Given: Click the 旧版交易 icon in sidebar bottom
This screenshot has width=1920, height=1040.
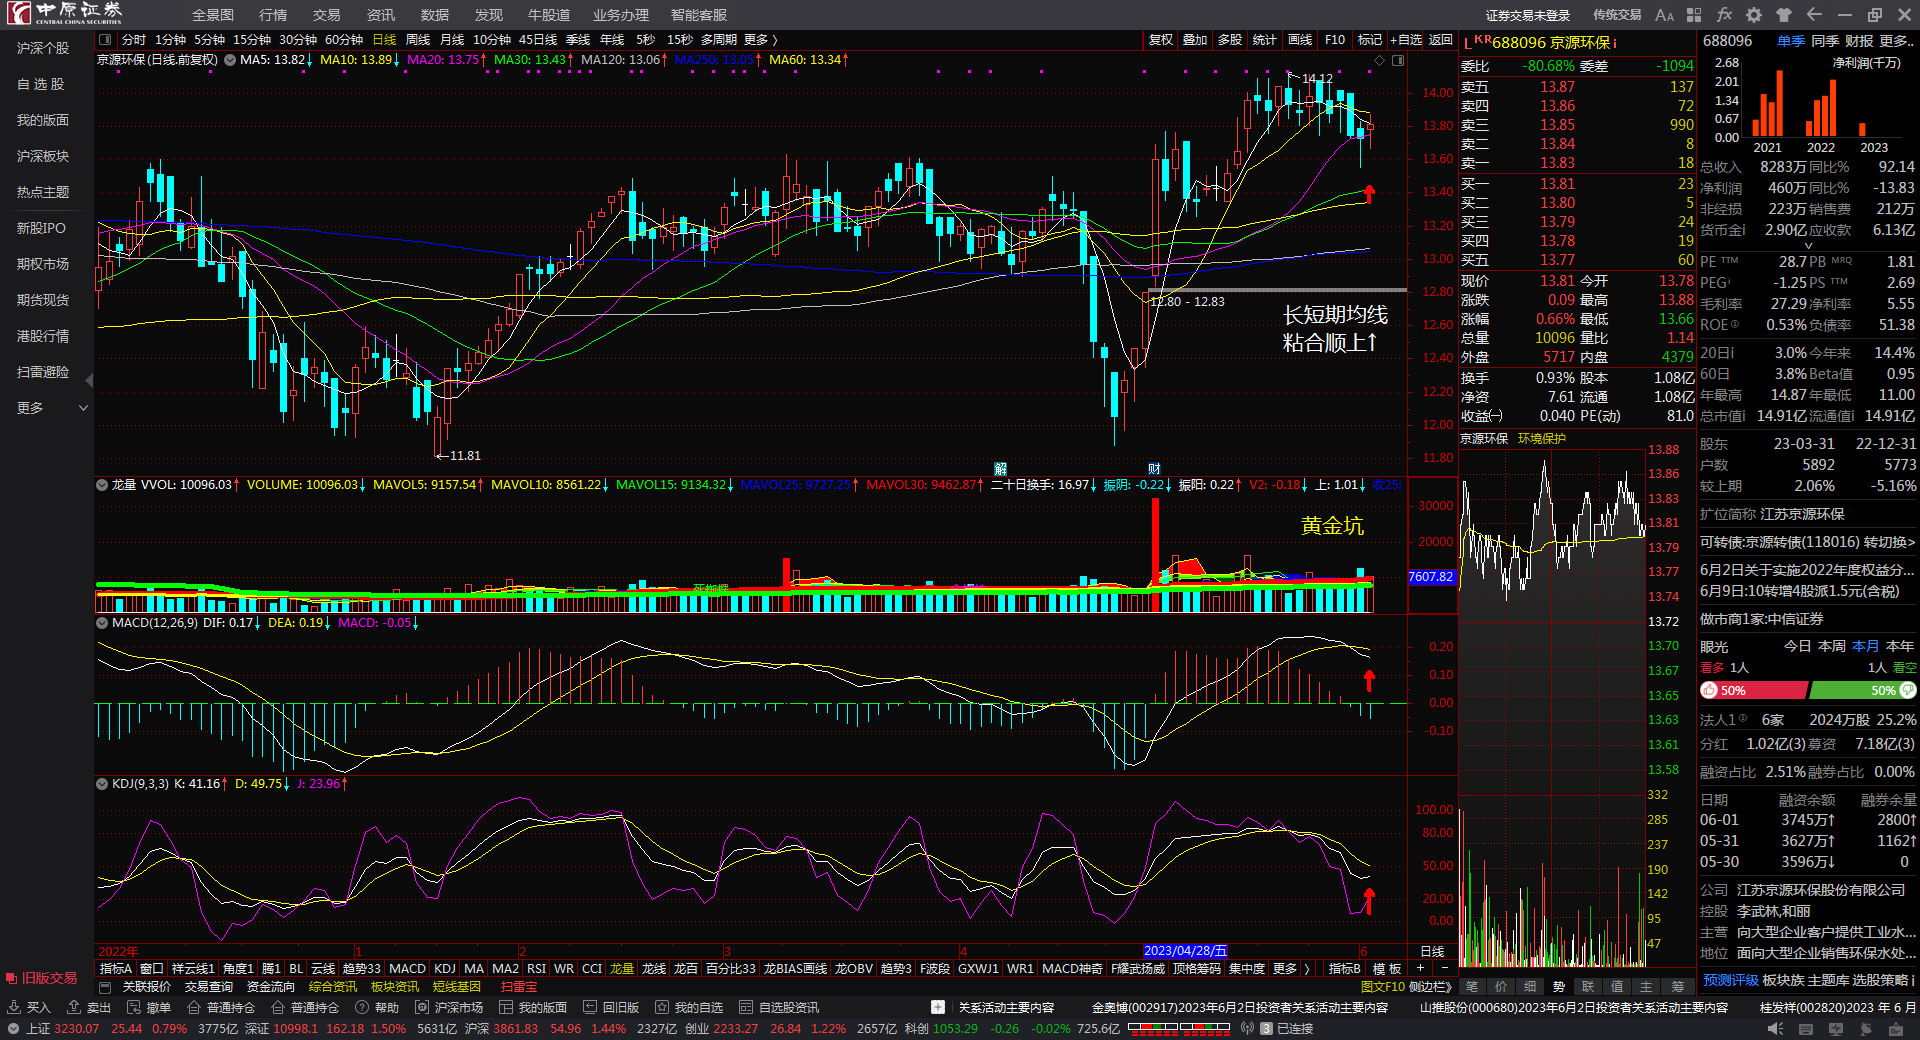Looking at the screenshot, I should [x=41, y=978].
